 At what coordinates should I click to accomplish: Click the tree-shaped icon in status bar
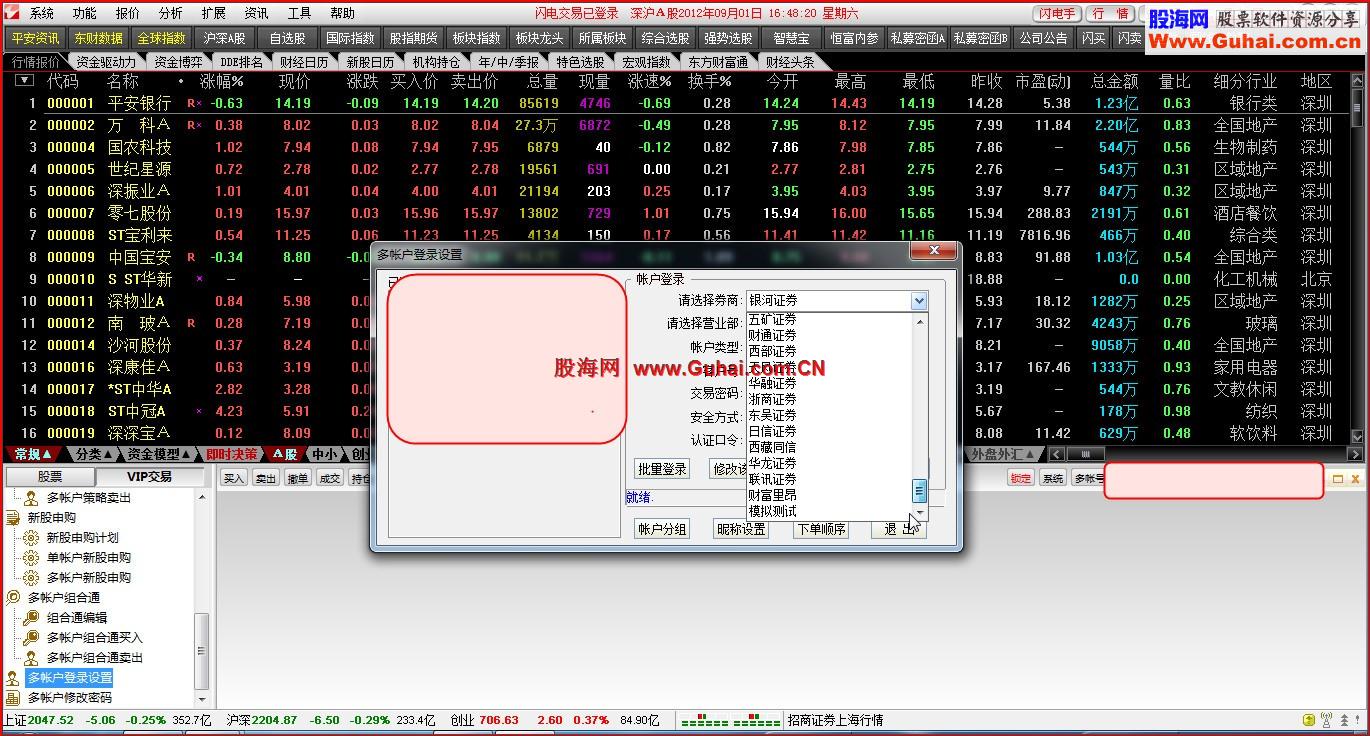click(1343, 720)
